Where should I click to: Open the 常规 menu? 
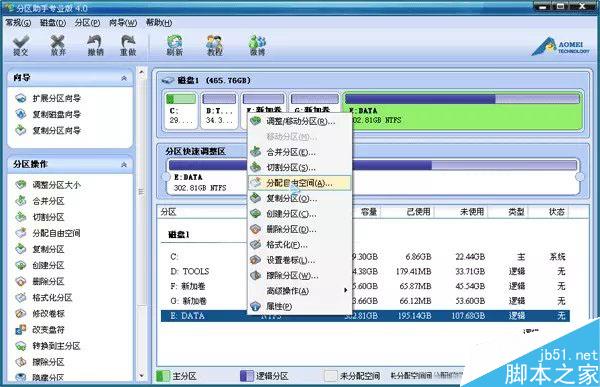pyautogui.click(x=18, y=23)
